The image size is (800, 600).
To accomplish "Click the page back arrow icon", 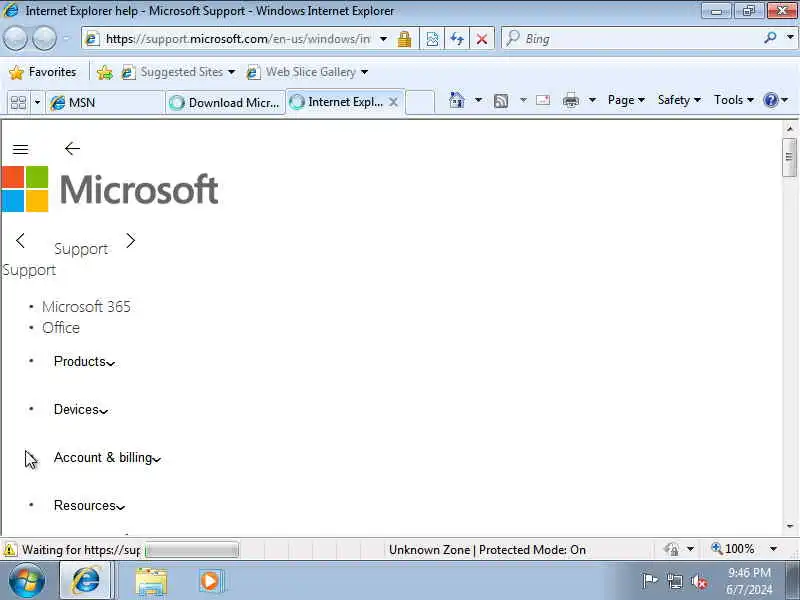I will pos(72,148).
